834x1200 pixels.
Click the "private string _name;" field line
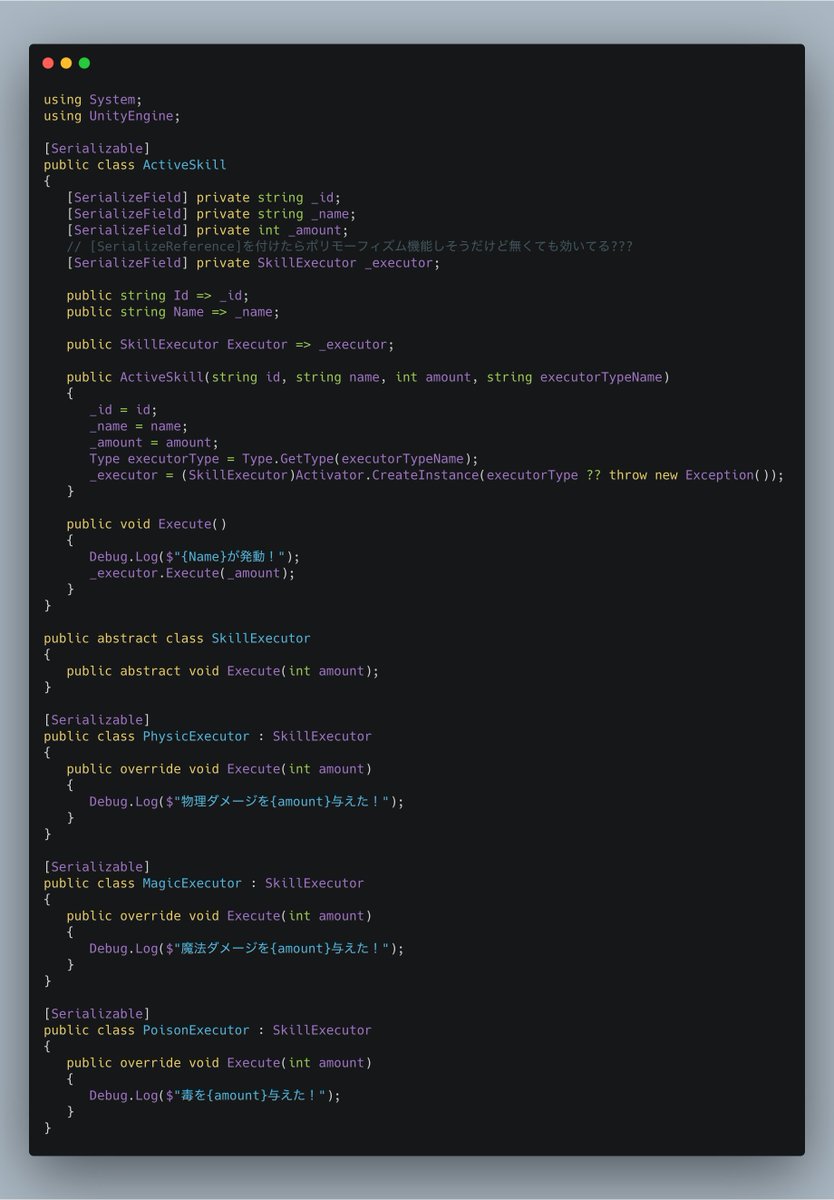click(211, 214)
